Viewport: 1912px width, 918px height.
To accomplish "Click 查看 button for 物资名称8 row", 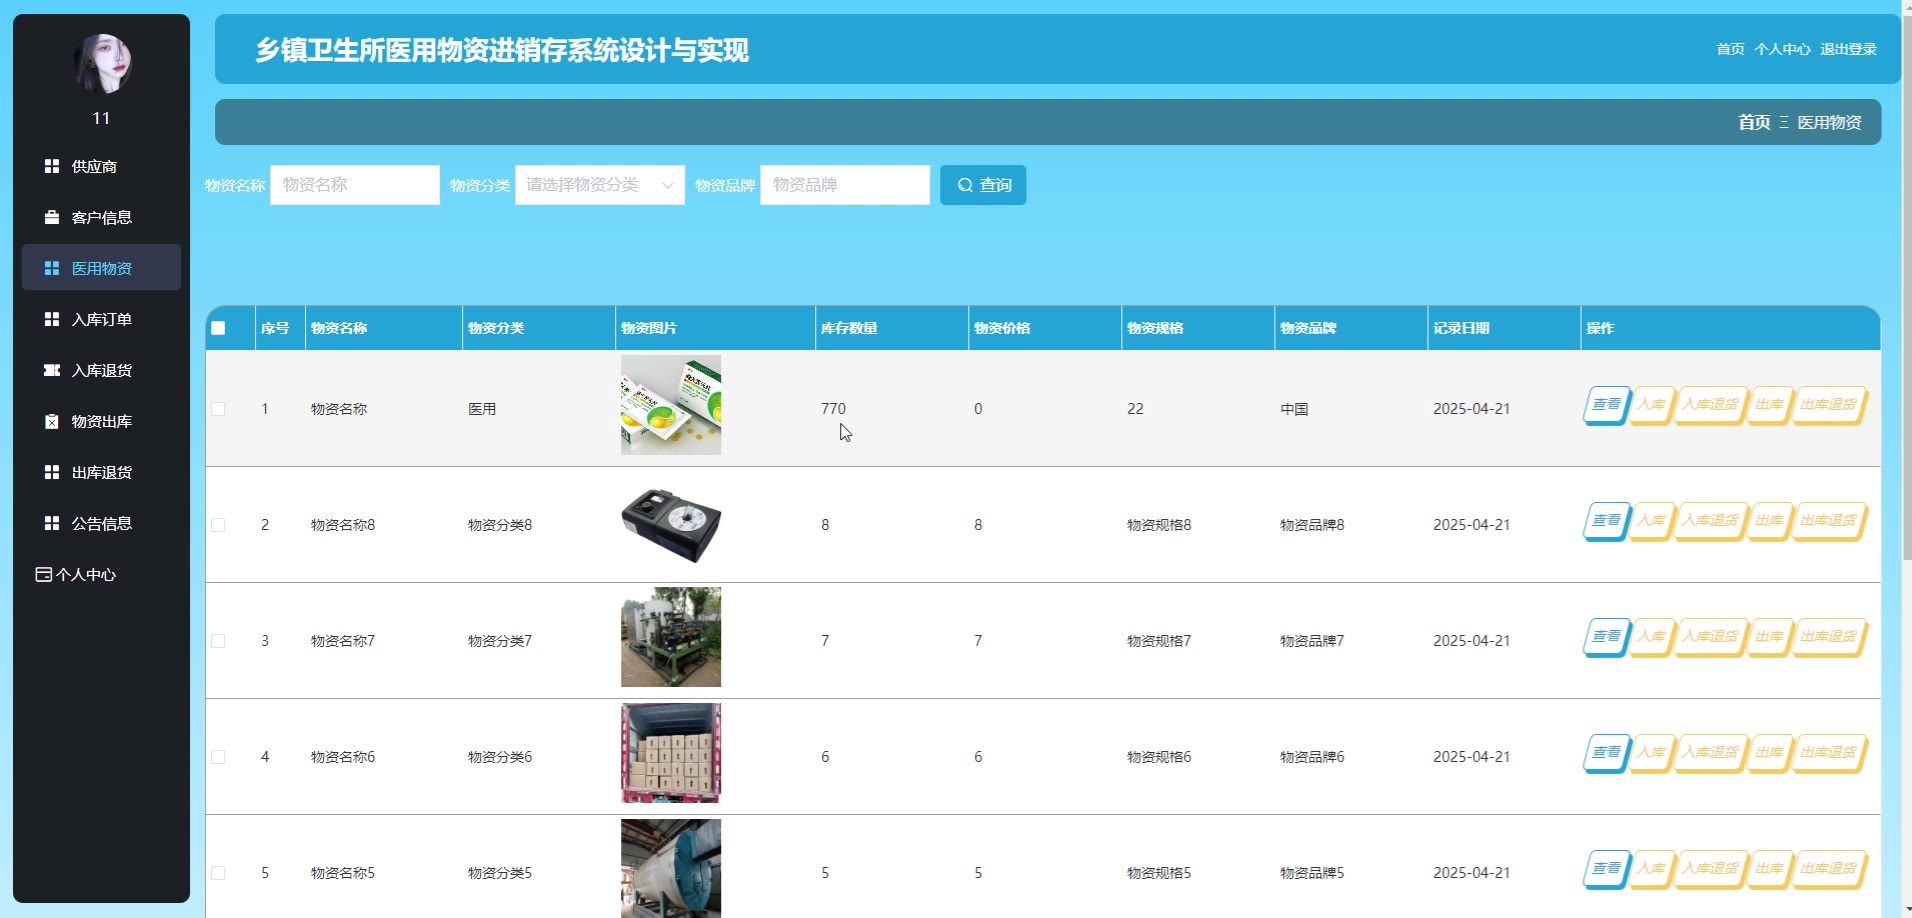I will [1606, 521].
